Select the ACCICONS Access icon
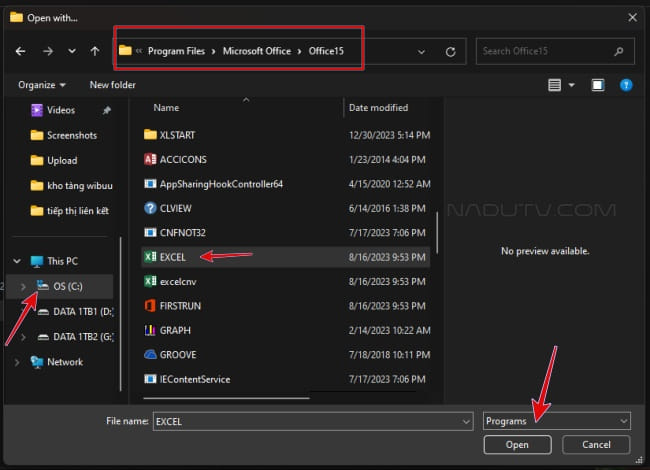The width and height of the screenshot is (650, 470). [x=150, y=159]
